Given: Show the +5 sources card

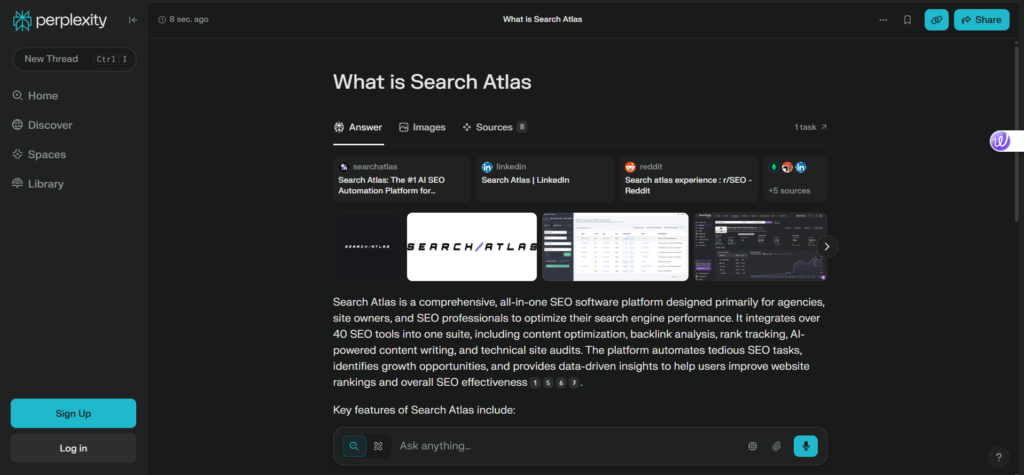Looking at the screenshot, I should (x=795, y=179).
